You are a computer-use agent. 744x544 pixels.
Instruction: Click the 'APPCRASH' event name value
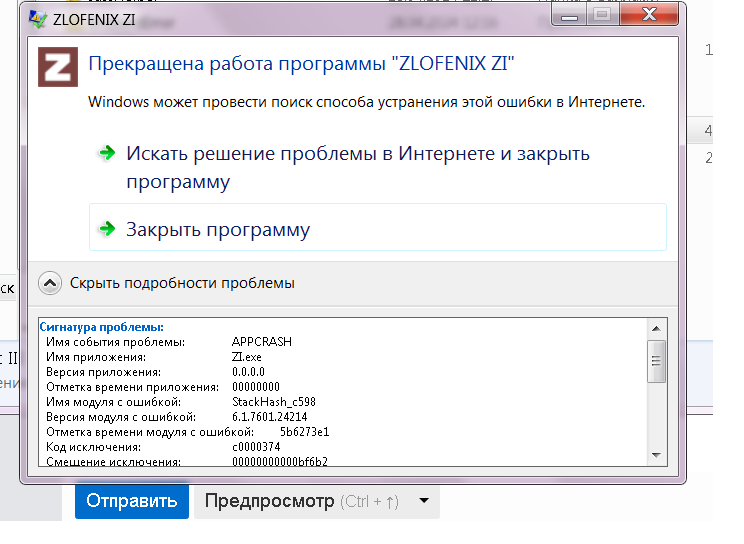[261, 342]
